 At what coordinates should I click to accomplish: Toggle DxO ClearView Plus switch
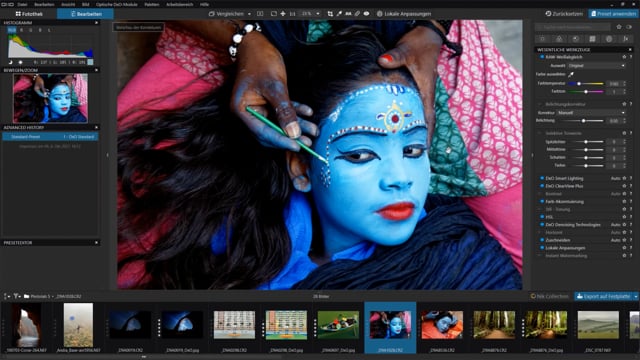[x=542, y=186]
